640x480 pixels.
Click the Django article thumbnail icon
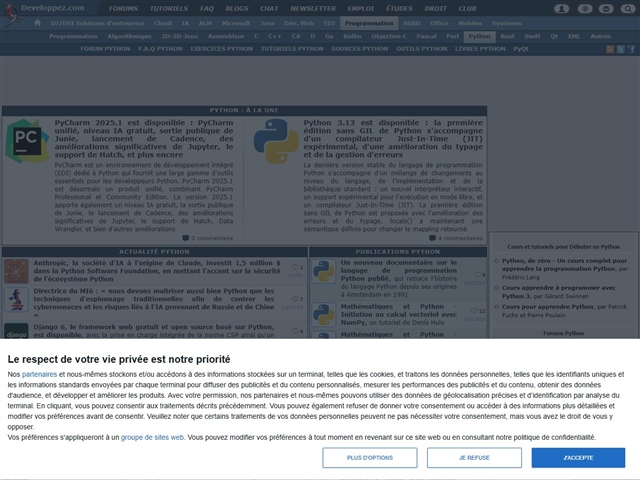coord(16,331)
